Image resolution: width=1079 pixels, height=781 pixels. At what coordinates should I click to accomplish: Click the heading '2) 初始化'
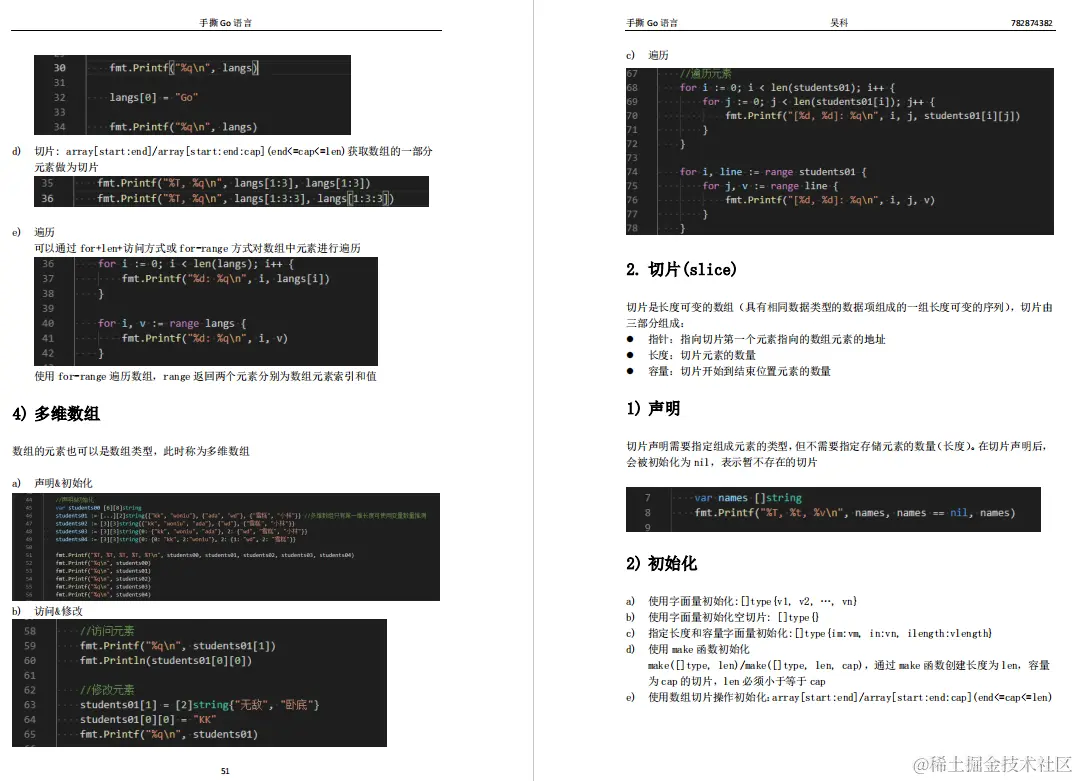(661, 563)
